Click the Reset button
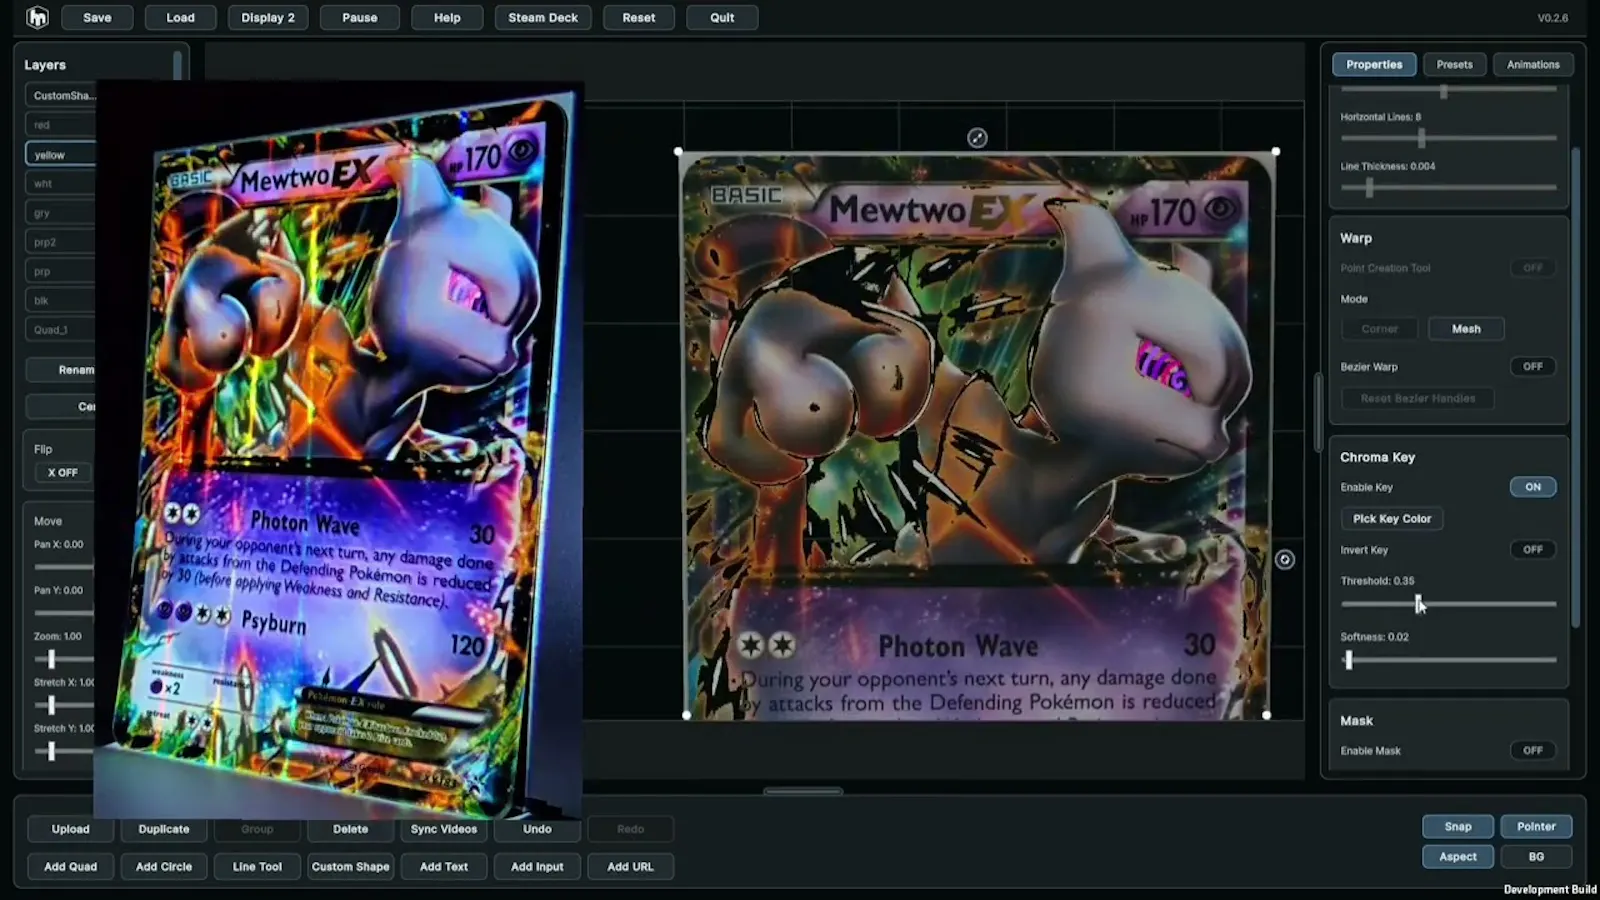 (639, 18)
